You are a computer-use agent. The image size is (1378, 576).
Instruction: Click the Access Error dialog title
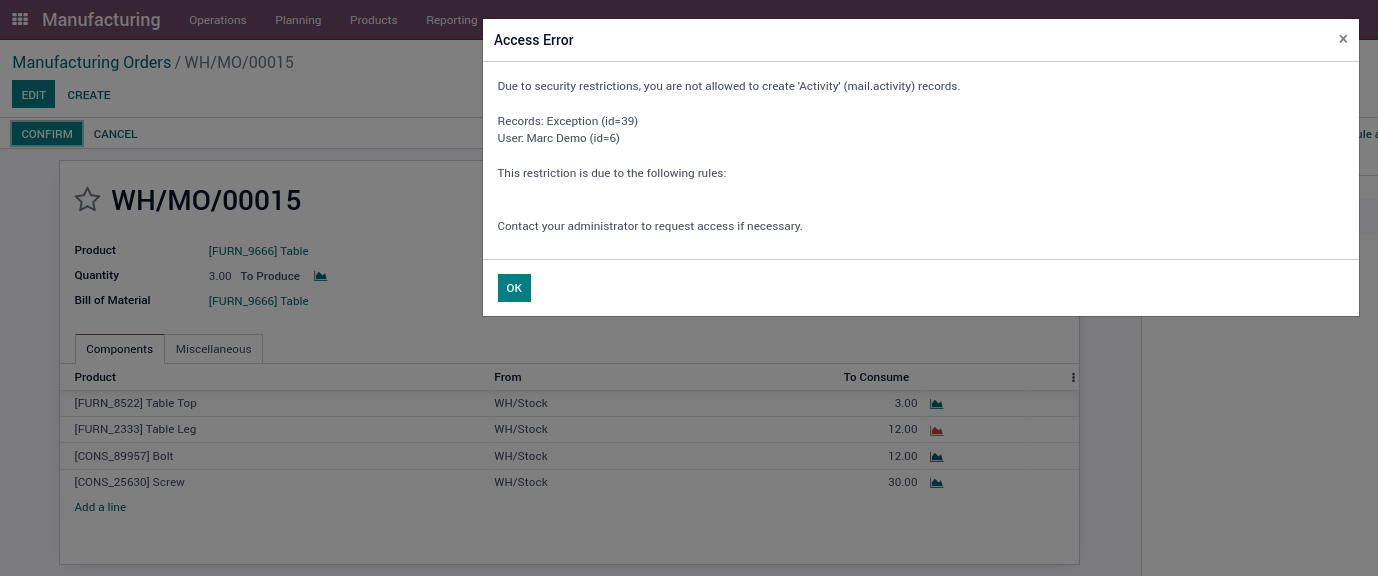(x=534, y=40)
